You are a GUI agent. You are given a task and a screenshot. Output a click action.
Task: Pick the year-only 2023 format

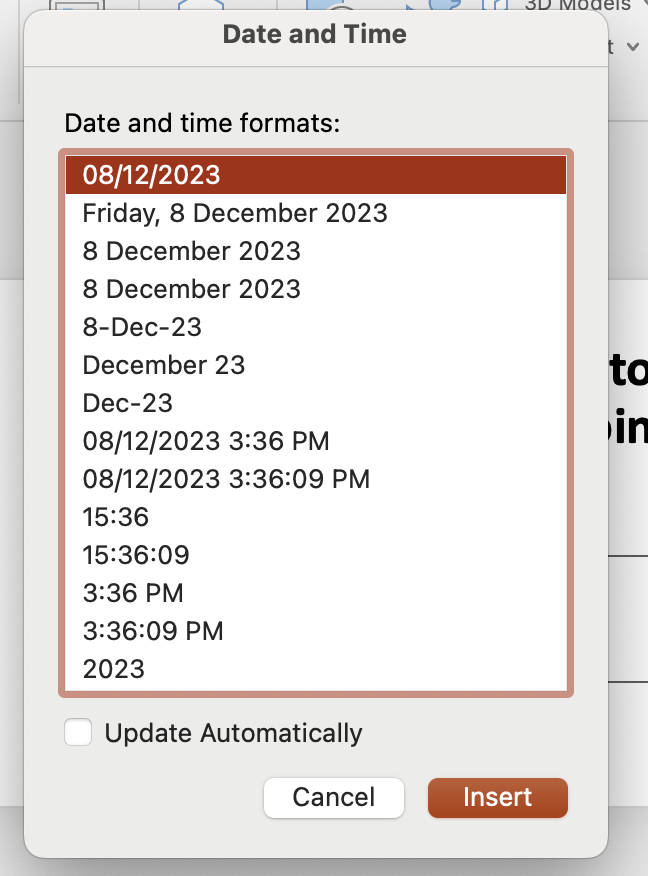coord(114,669)
